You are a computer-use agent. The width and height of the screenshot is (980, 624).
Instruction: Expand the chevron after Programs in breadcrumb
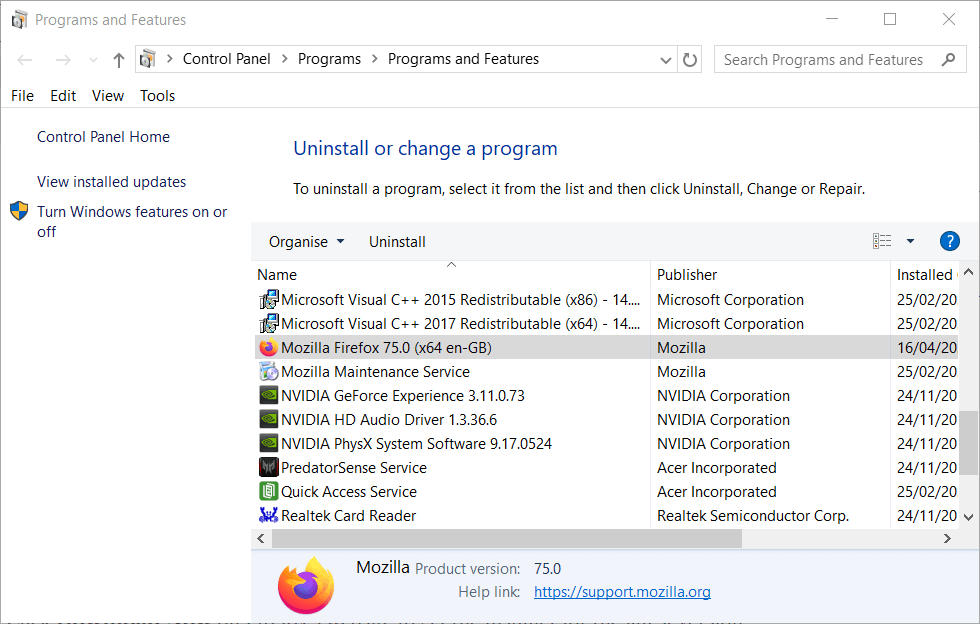(374, 59)
